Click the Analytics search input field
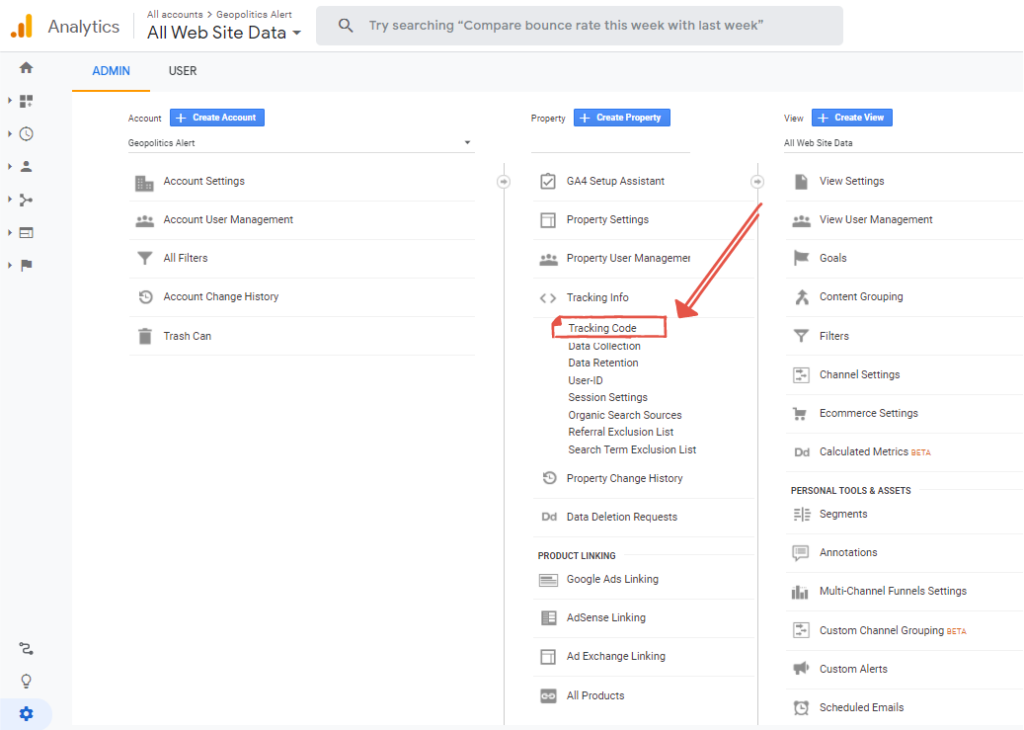This screenshot has width=1024, height=730. pos(580,26)
